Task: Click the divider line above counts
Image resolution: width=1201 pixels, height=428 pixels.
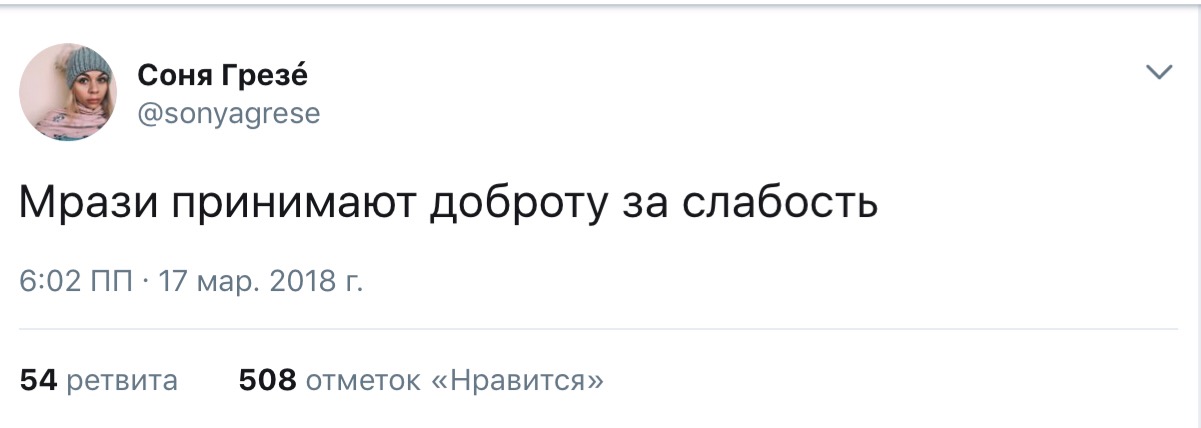Action: click(x=599, y=329)
